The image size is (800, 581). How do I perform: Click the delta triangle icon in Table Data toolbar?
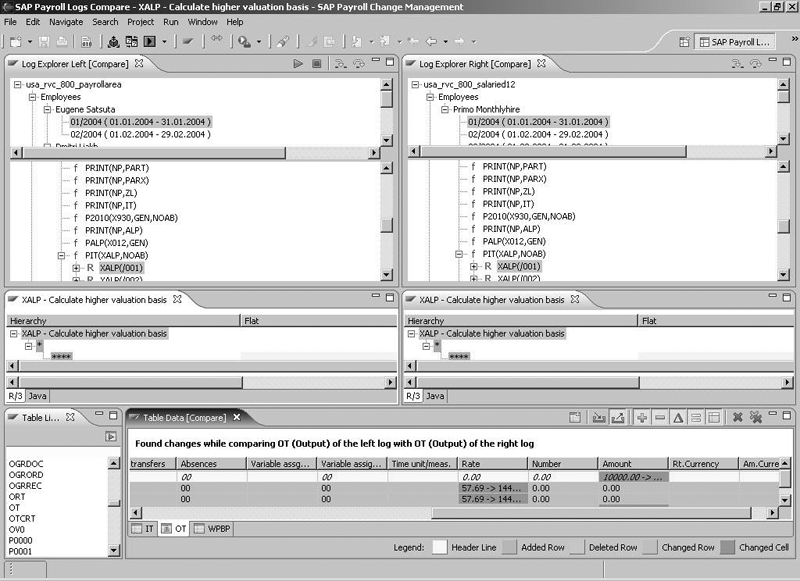pyautogui.click(x=677, y=417)
